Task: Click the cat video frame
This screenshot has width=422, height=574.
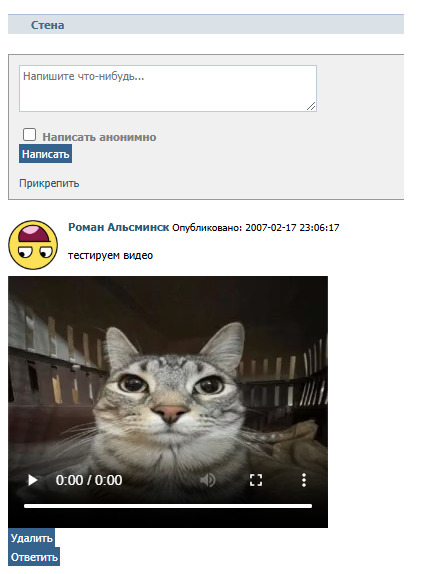Action: (168, 373)
